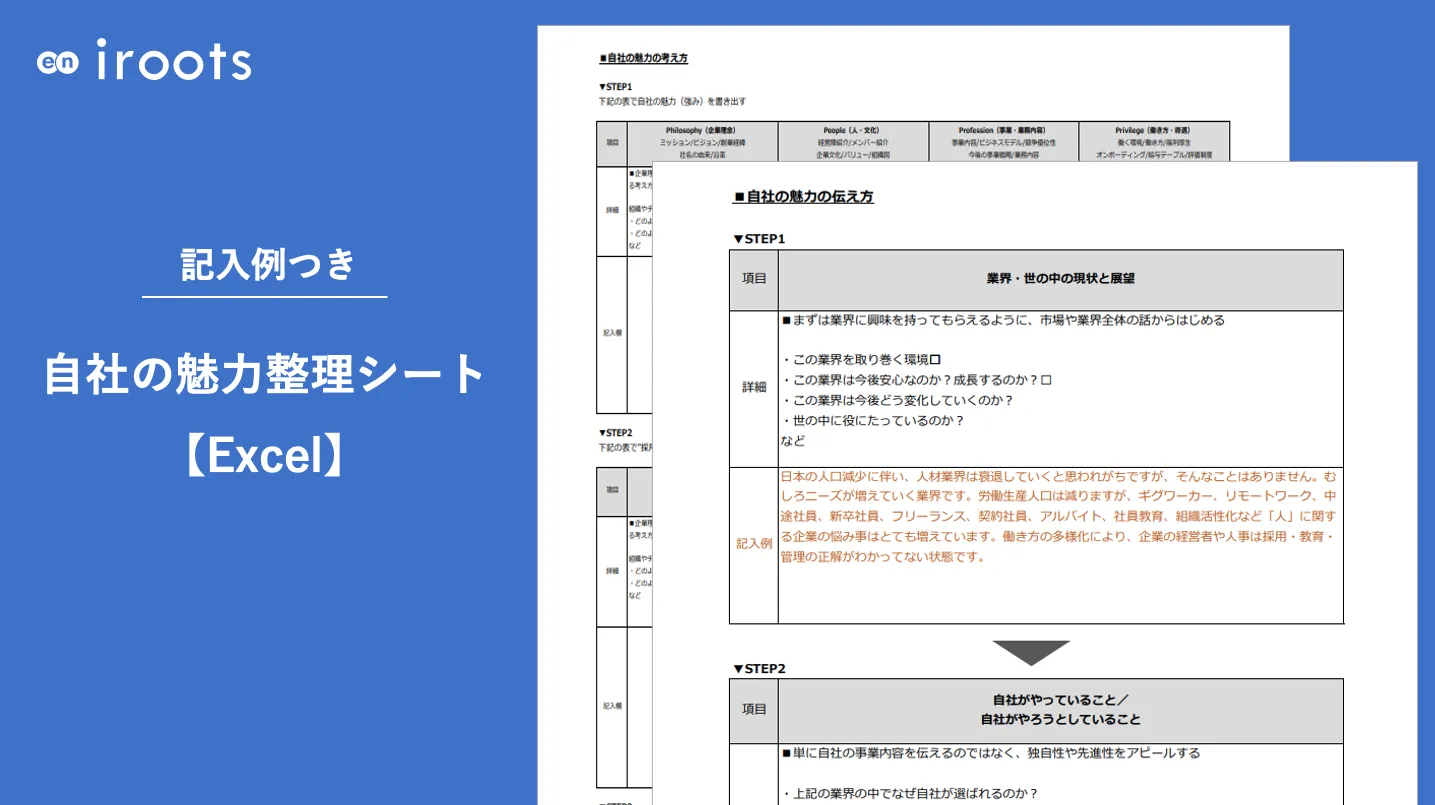
Task: Click the "詳細" cell in the front sheet
Action: tap(754, 388)
